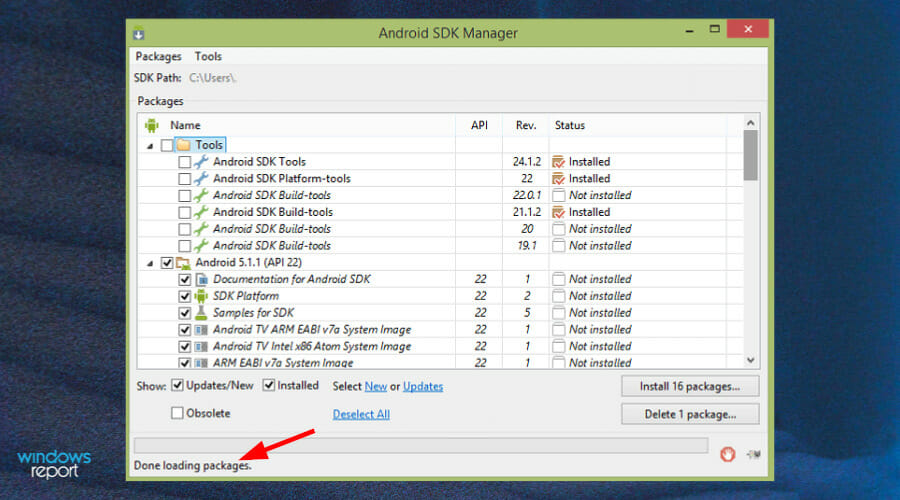
Task: Click flask icon beside Samples for SDK
Action: point(201,313)
